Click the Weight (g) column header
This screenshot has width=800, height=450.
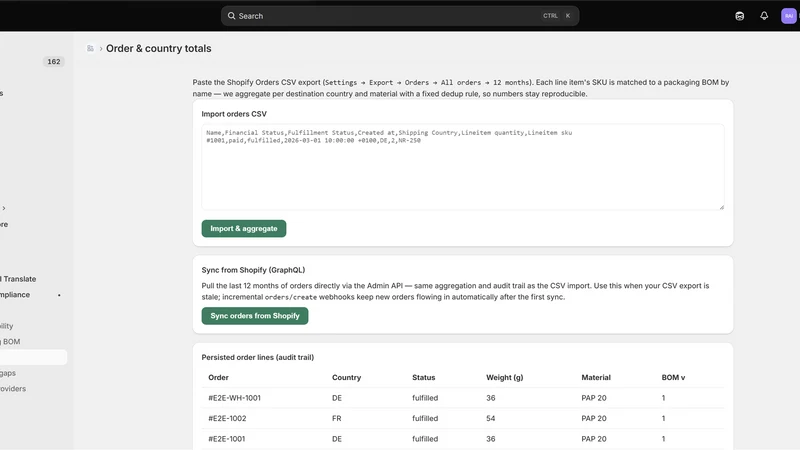(505, 378)
